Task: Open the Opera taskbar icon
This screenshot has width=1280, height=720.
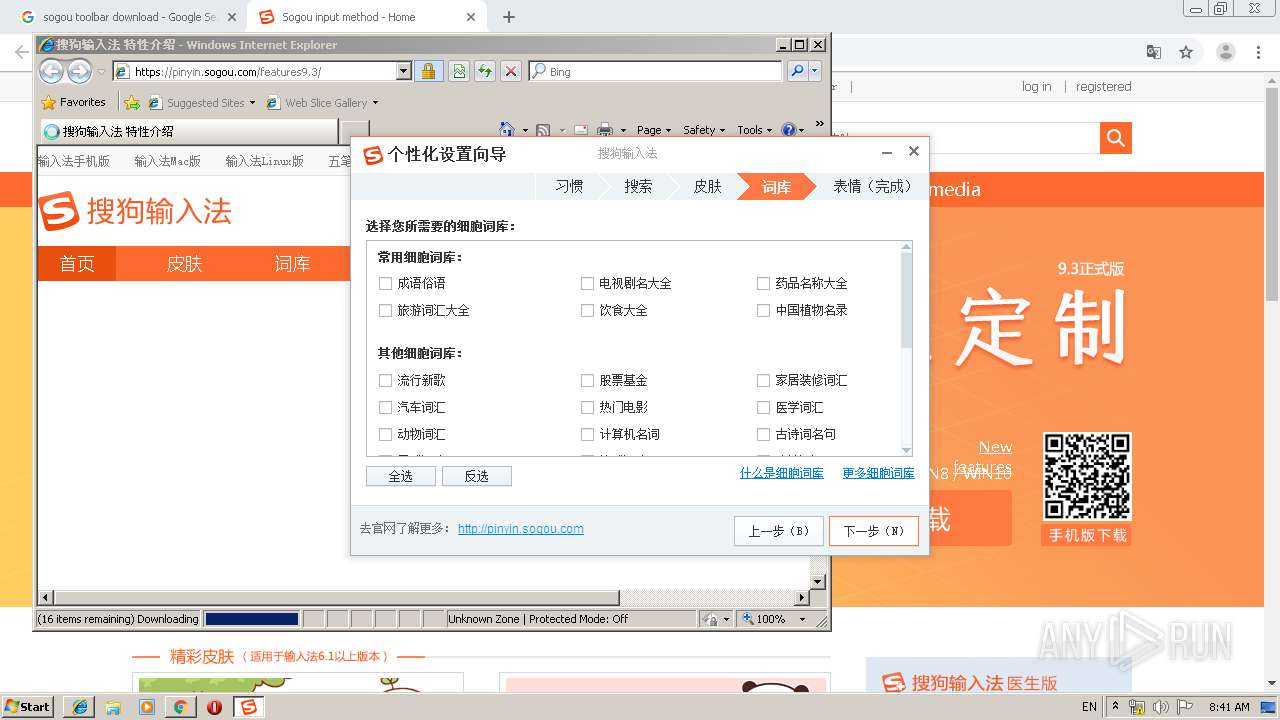Action: 214,707
